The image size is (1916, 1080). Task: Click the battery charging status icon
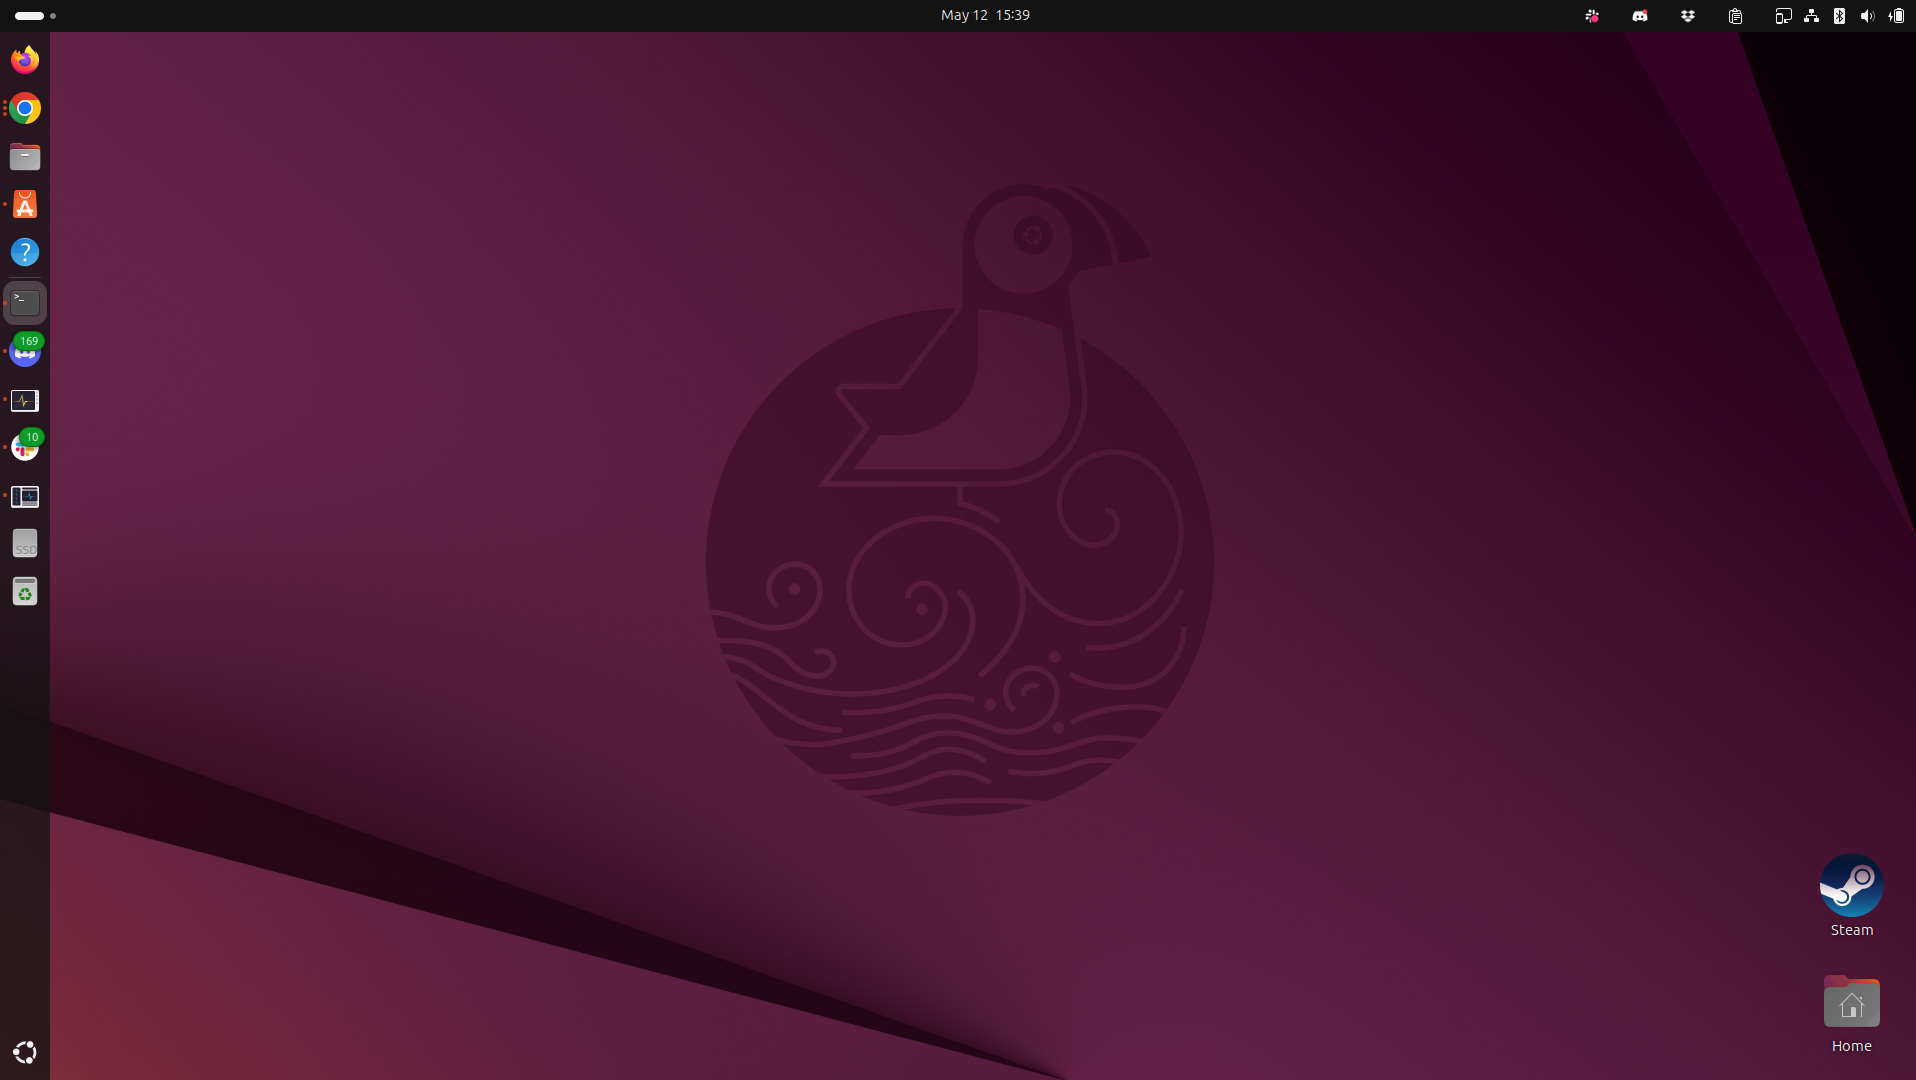[x=1896, y=16]
